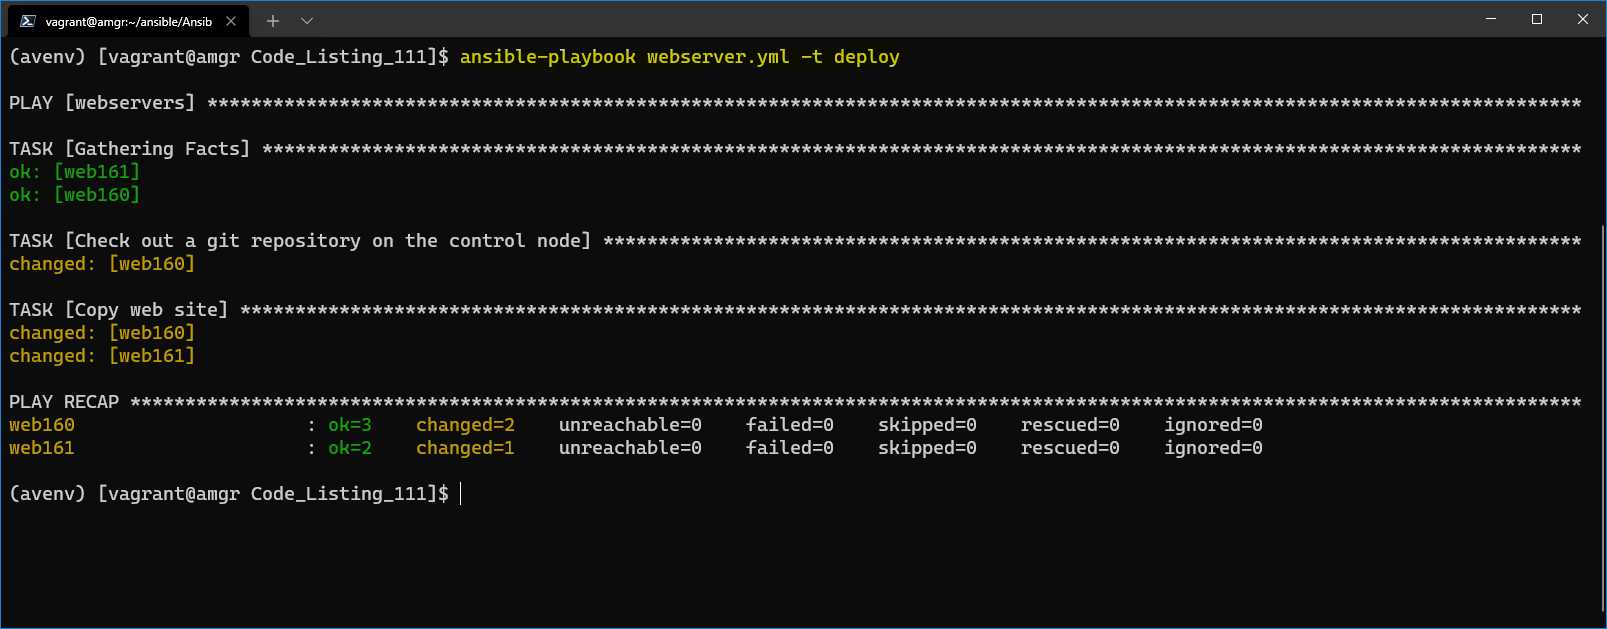
Task: Click the PowerShell icon on the tab
Action: coord(28,21)
